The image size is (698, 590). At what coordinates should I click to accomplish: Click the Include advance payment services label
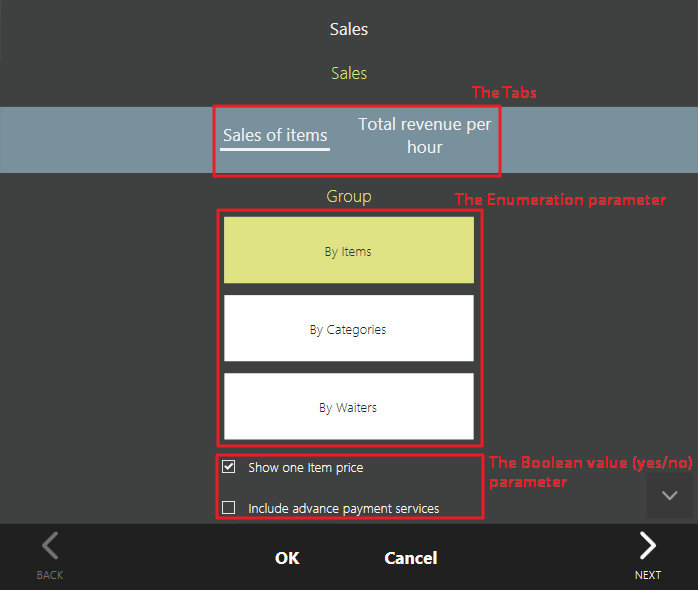pos(343,509)
